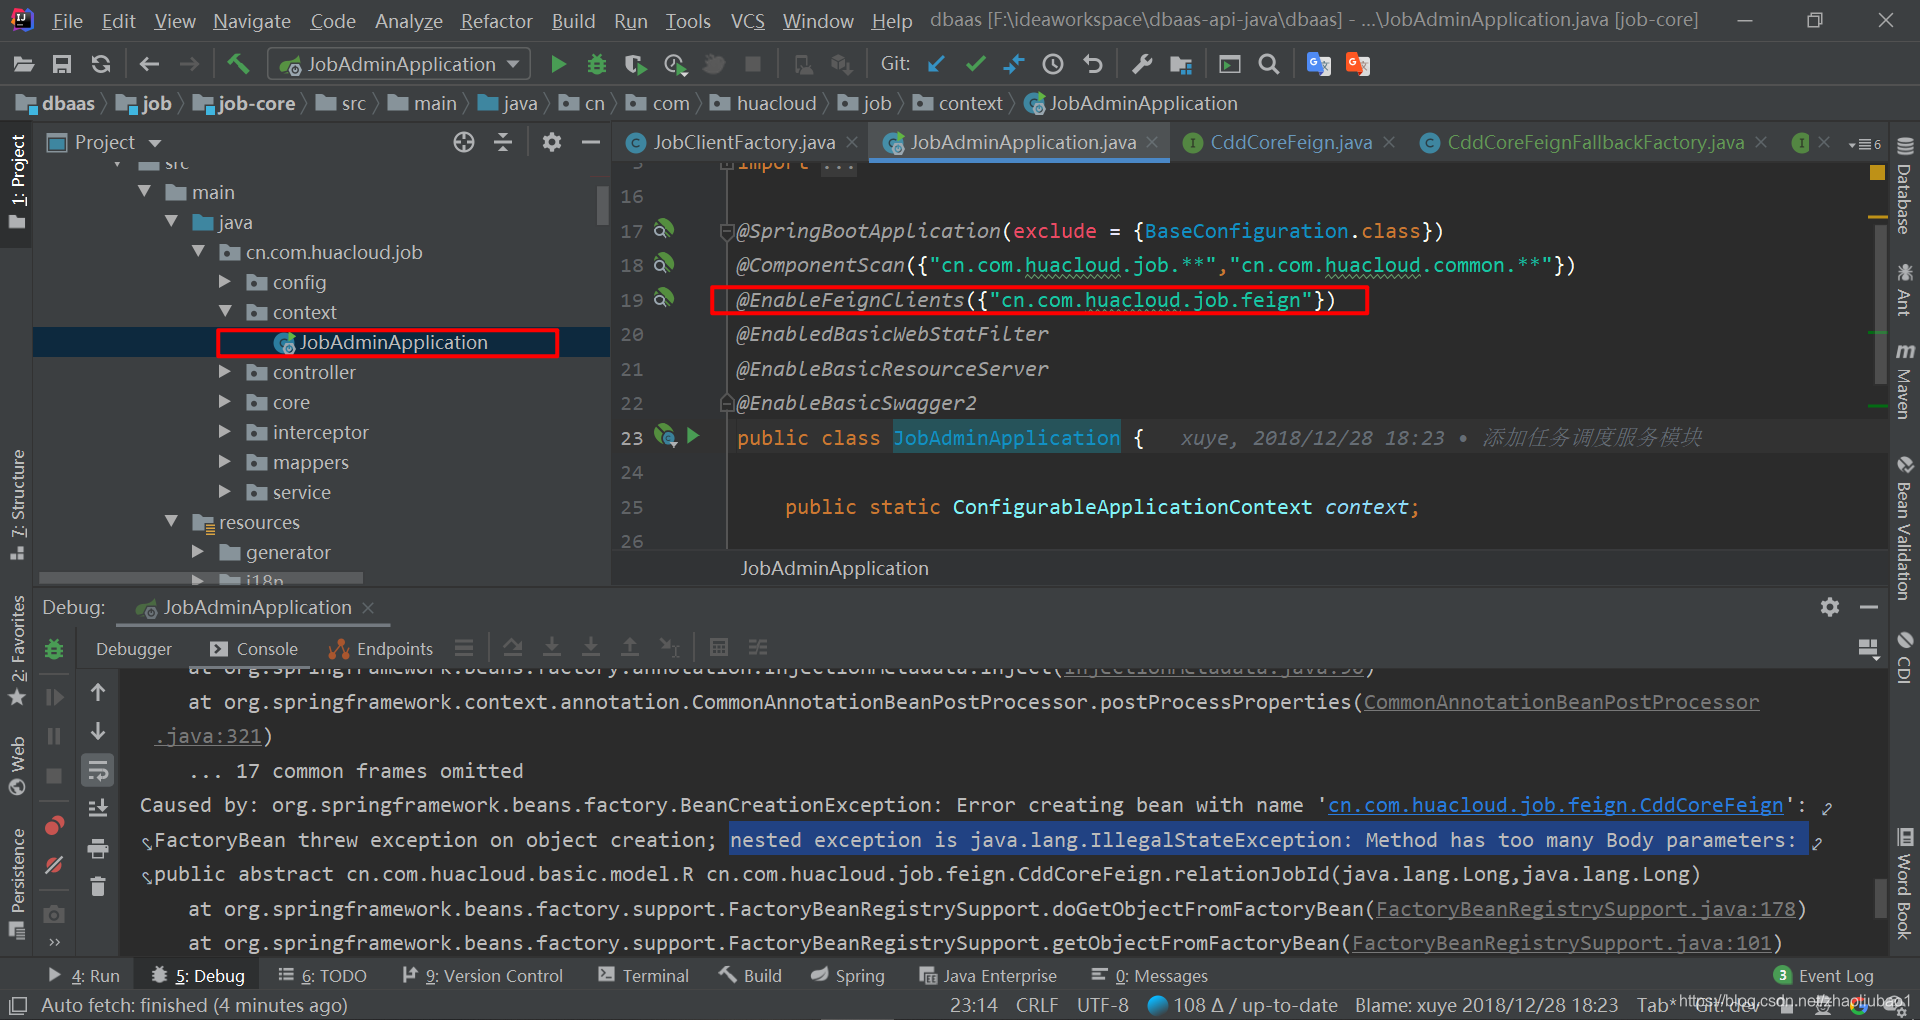Start the Debug session from the toolbar
Image resolution: width=1920 pixels, height=1020 pixels.
597,63
